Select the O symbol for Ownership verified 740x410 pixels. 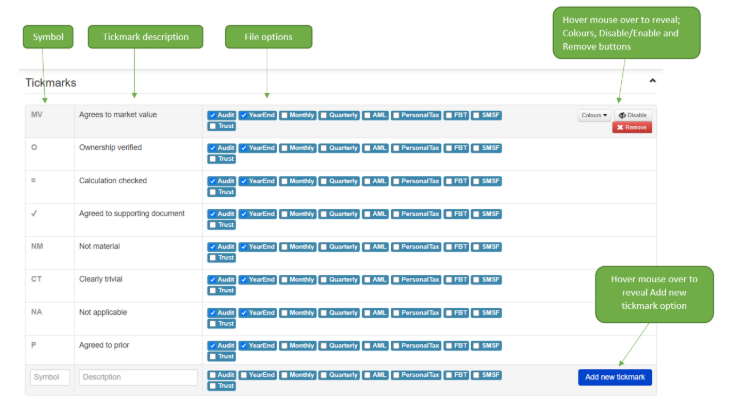(x=36, y=148)
